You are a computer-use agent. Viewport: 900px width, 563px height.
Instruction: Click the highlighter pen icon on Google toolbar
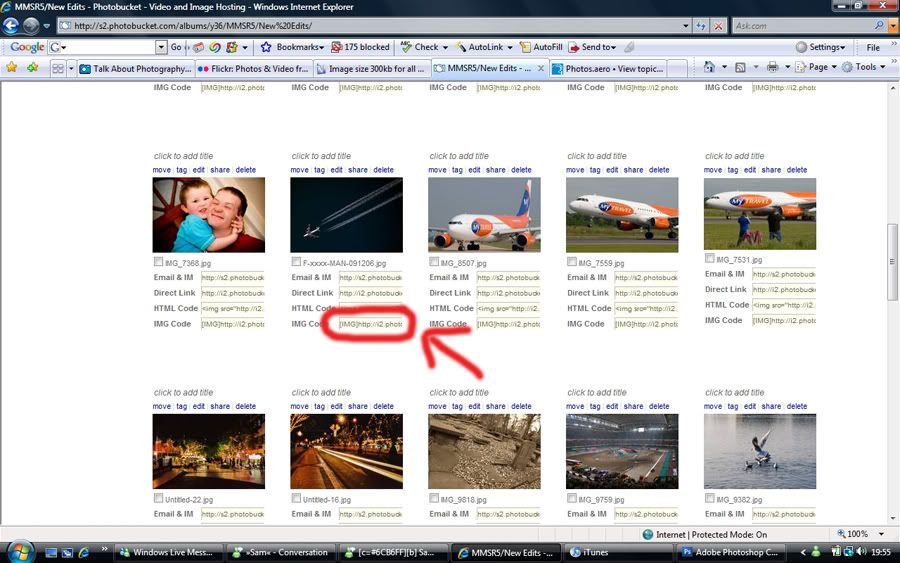coord(630,47)
